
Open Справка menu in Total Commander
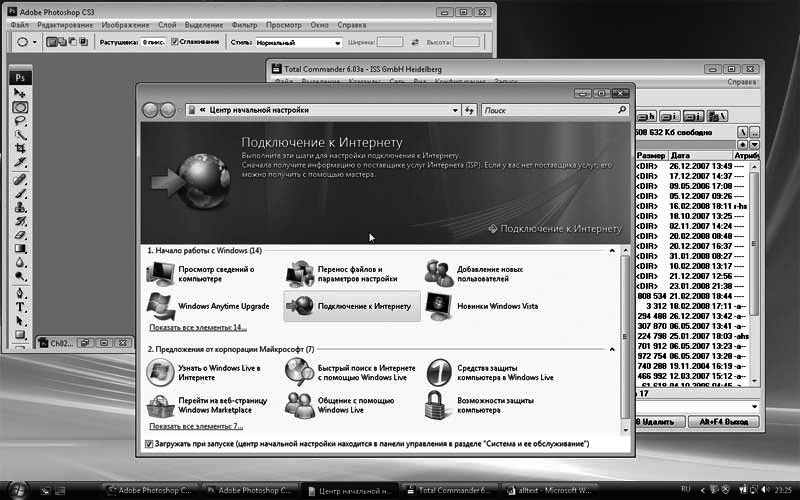tap(742, 82)
